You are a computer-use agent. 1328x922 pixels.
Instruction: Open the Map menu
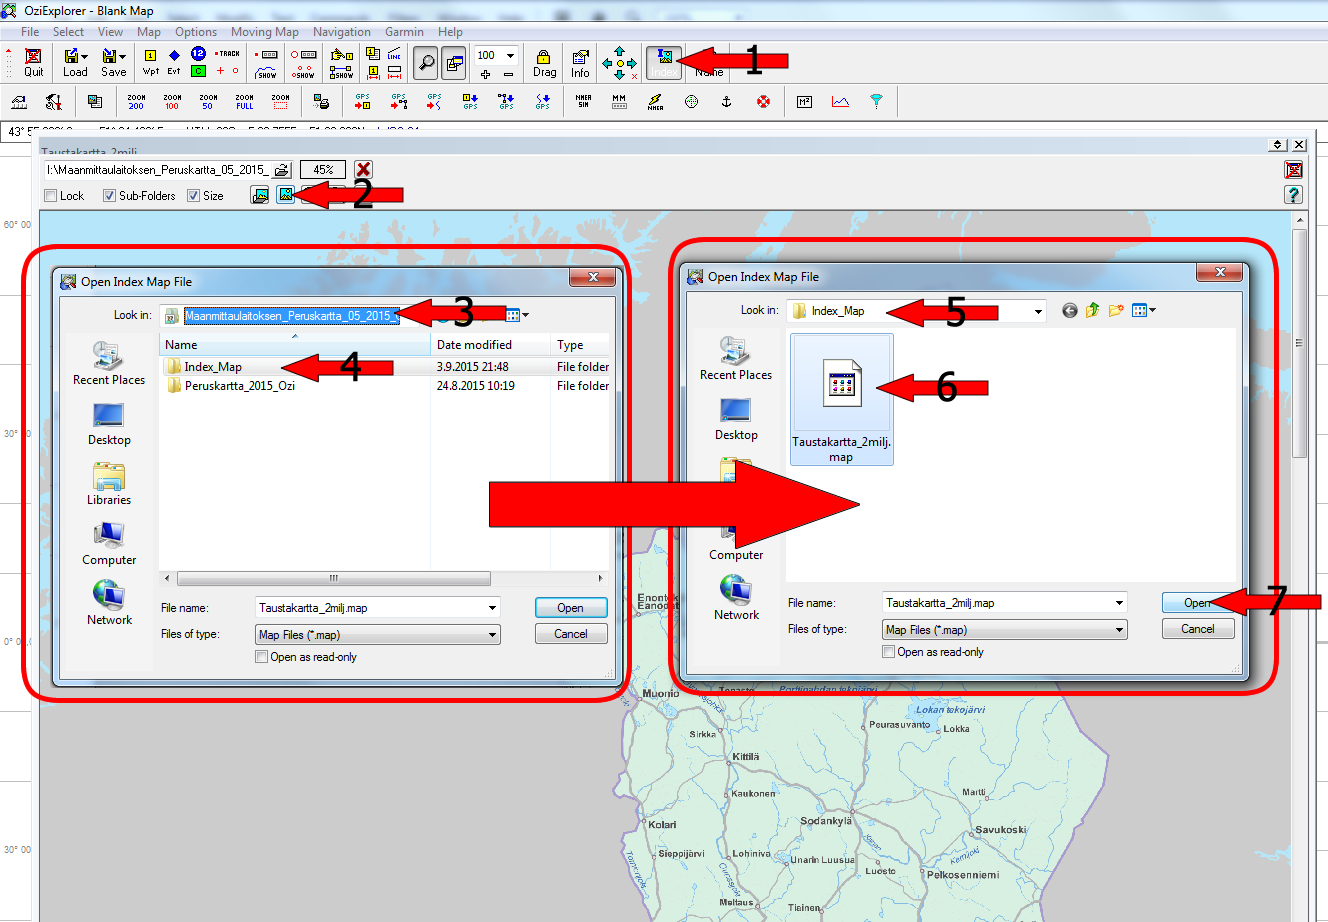(x=148, y=32)
